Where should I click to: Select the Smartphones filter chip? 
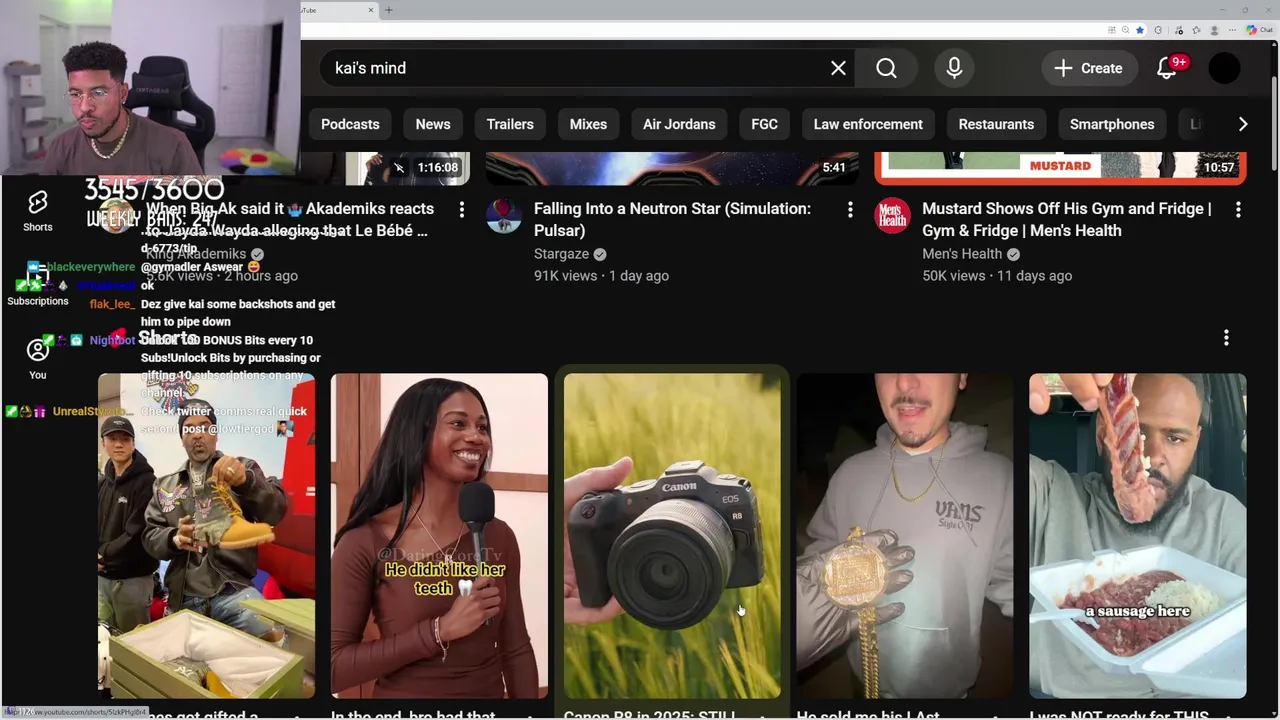coord(1112,124)
